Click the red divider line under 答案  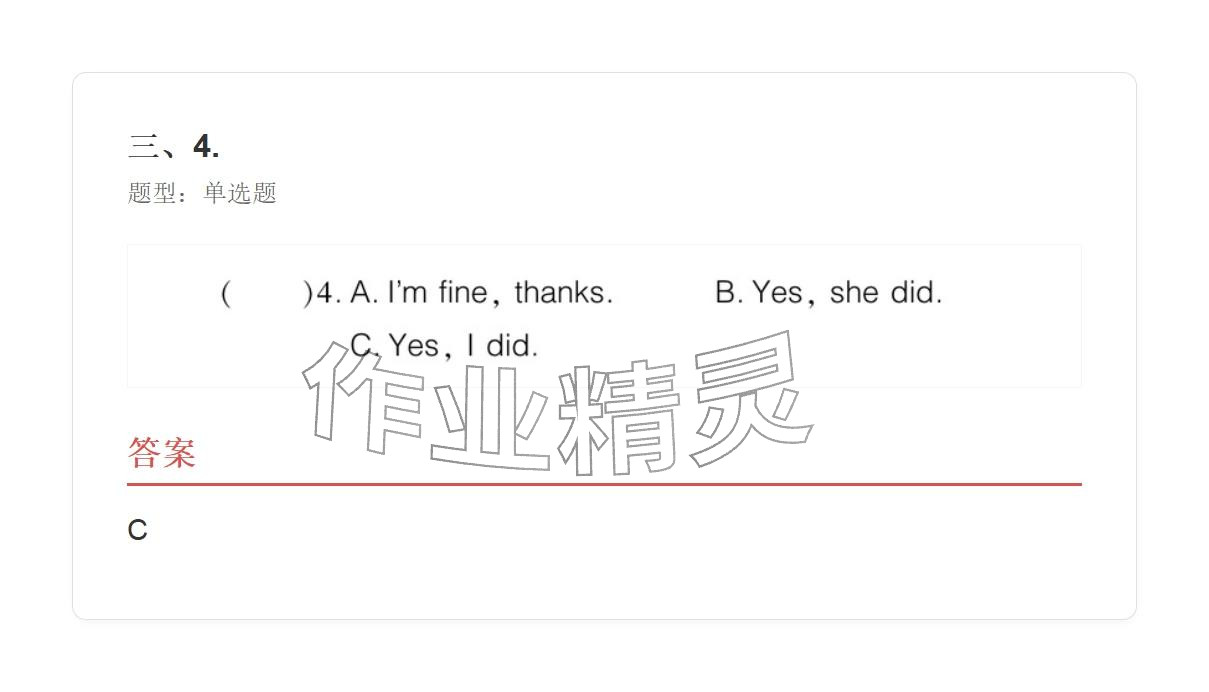pos(604,484)
